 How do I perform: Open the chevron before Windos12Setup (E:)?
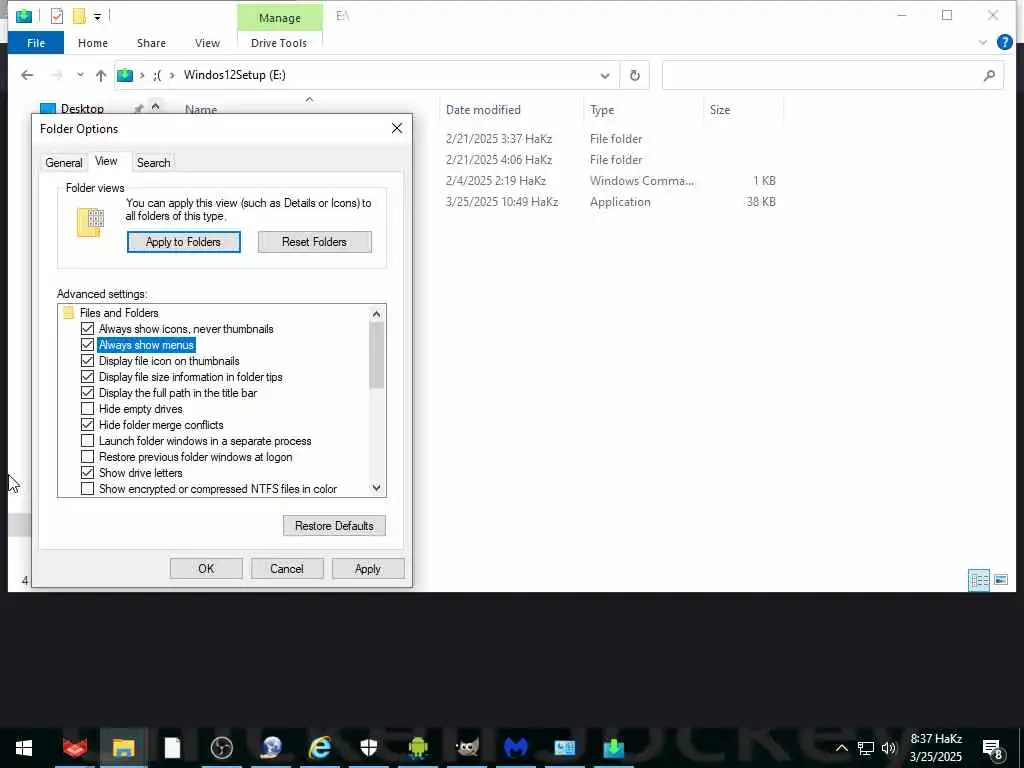coord(172,75)
